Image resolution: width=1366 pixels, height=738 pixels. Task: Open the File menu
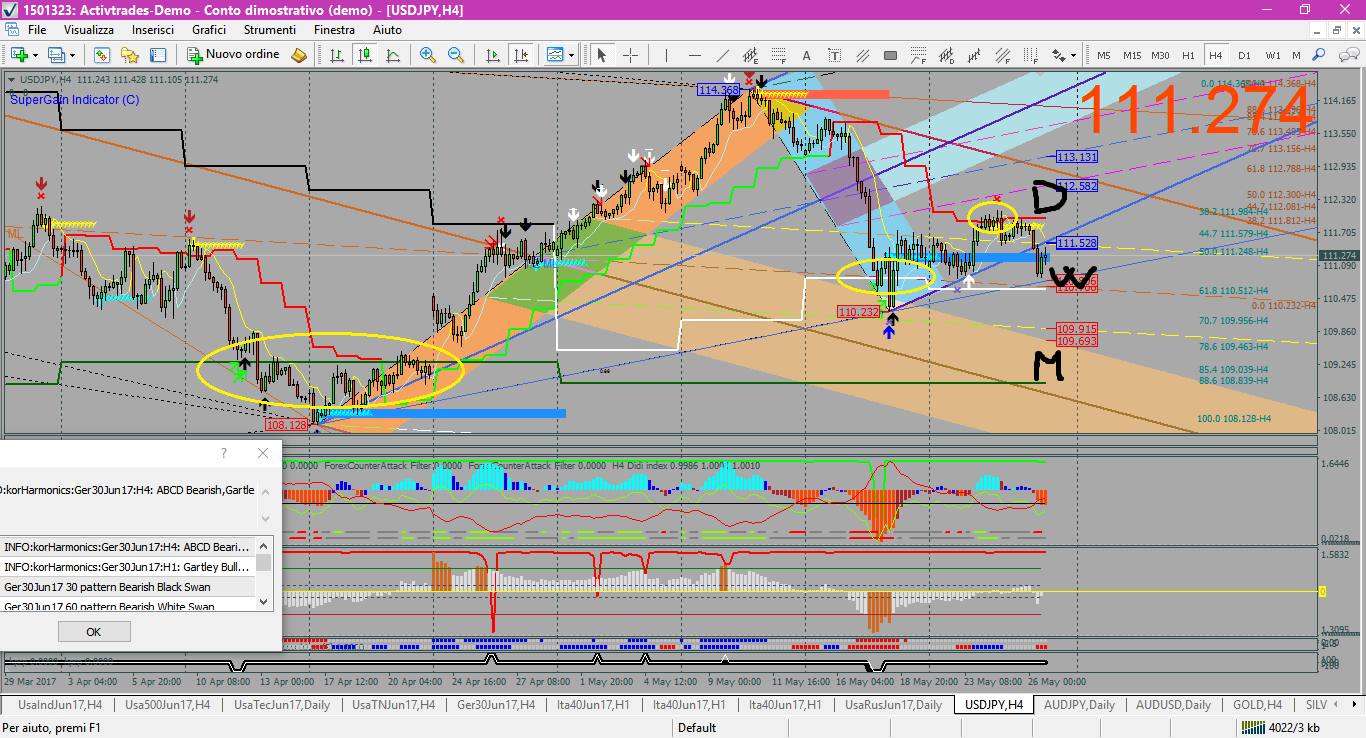pos(37,30)
